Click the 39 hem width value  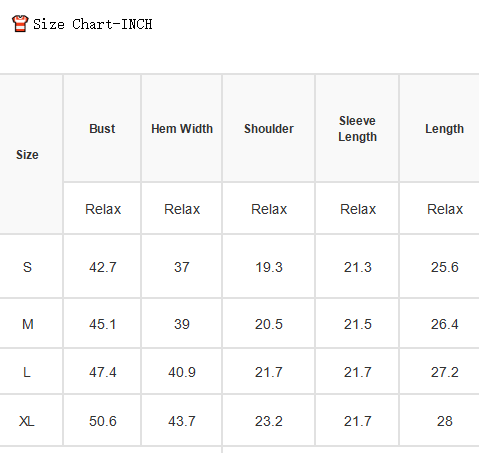pos(182,324)
